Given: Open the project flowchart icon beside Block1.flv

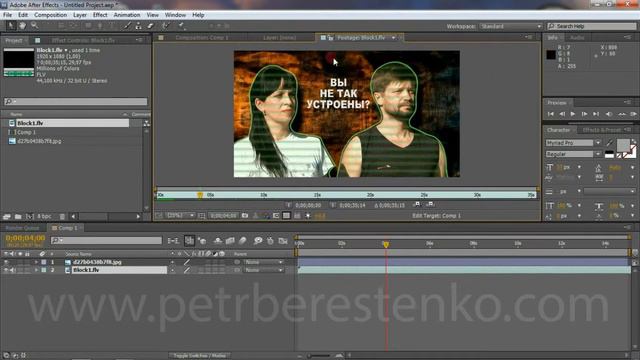Looking at the screenshot, I should [x=147, y=123].
